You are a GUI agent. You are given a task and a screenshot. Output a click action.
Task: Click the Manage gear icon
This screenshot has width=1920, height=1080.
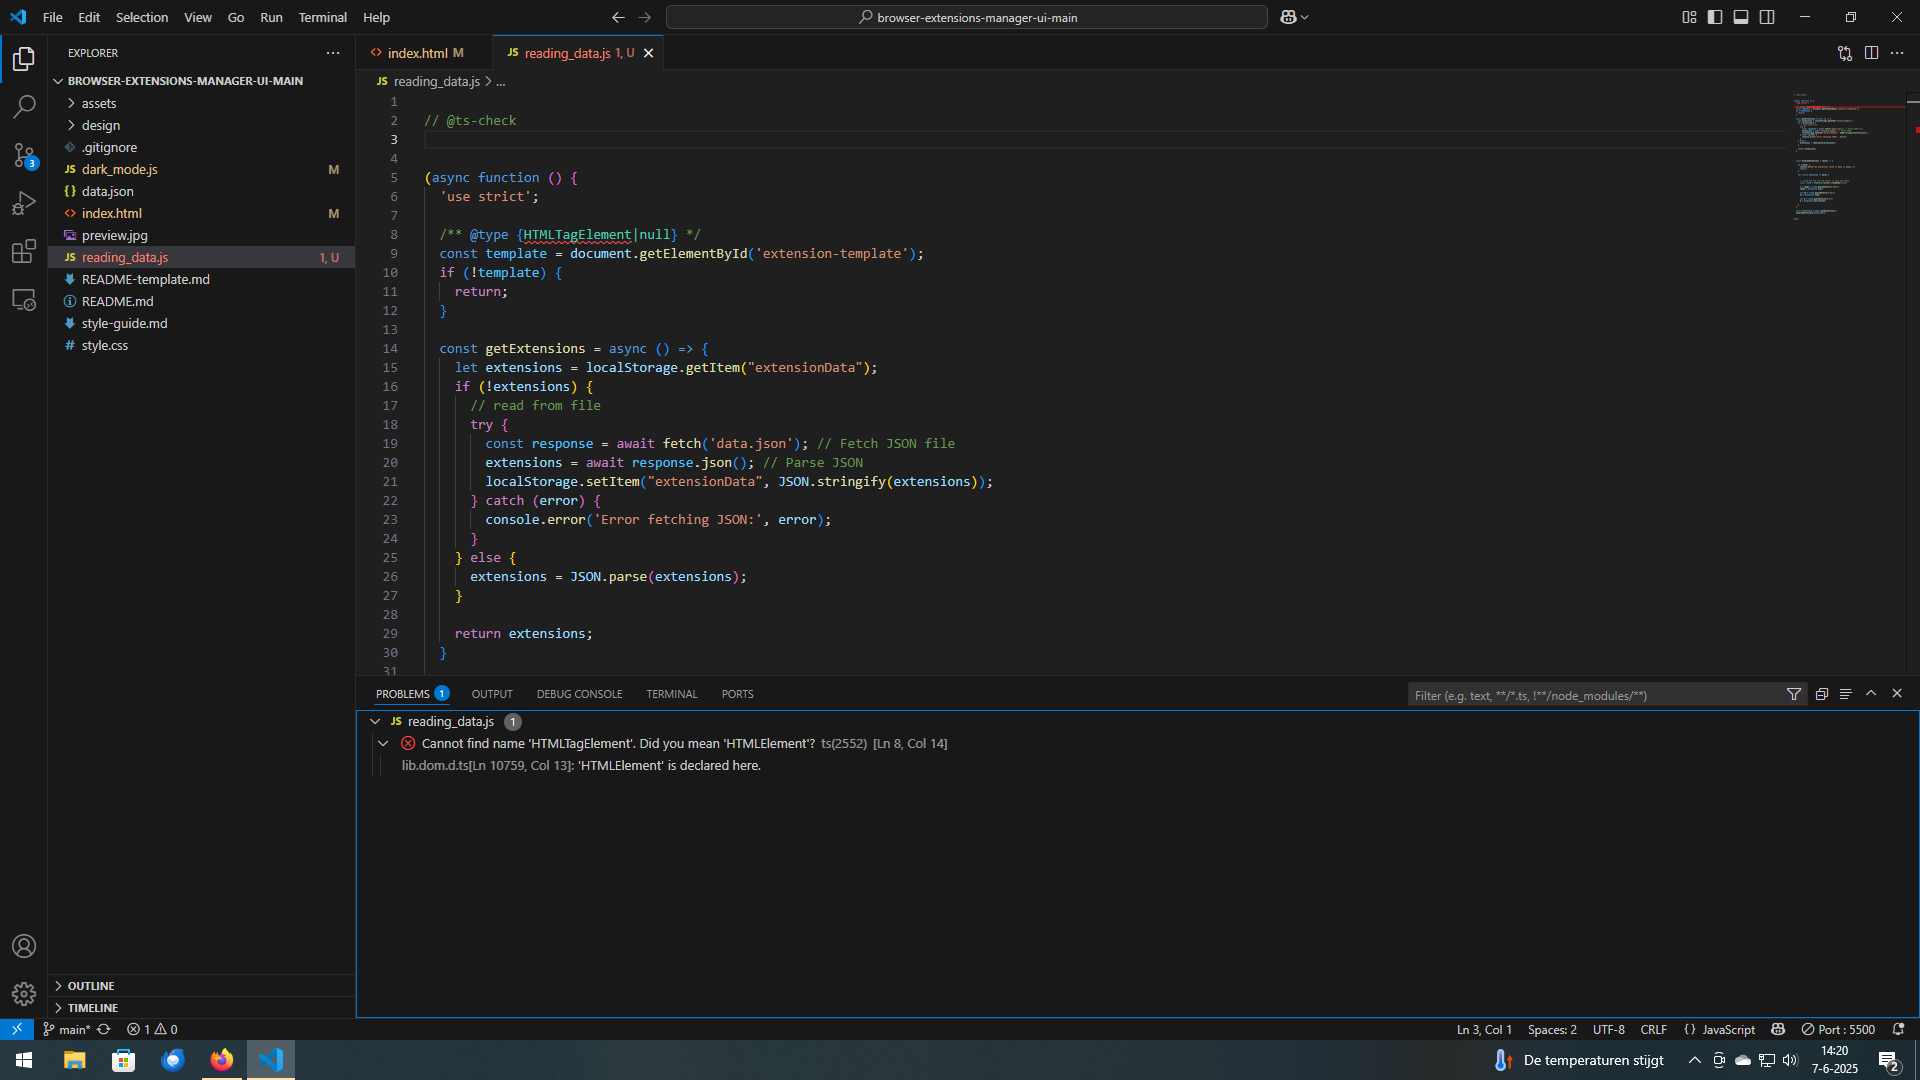[x=24, y=993]
